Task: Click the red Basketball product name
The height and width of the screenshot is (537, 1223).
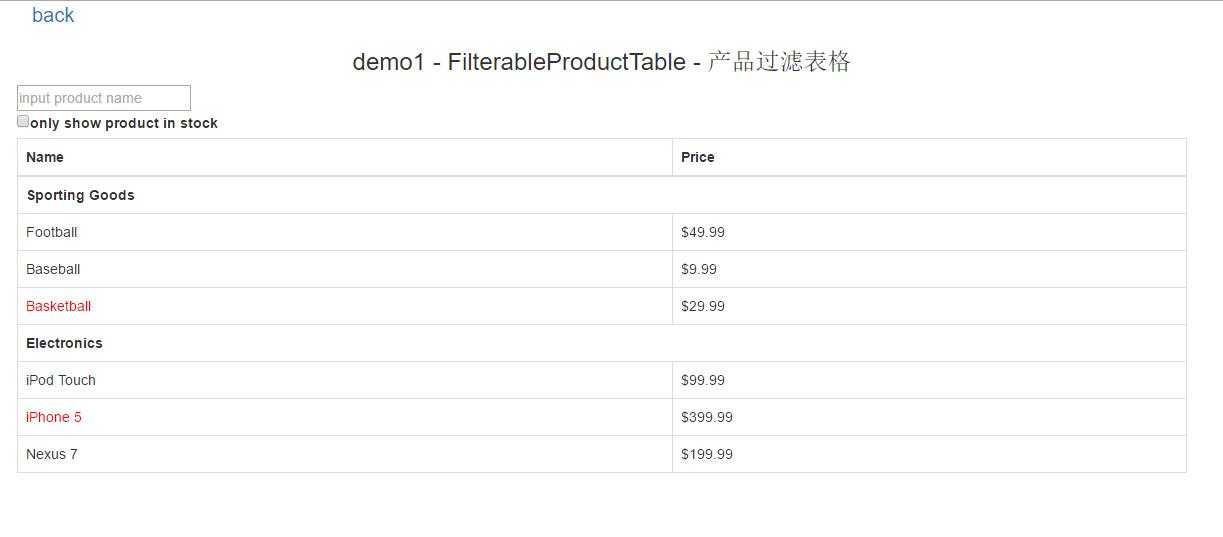Action: 58,306
